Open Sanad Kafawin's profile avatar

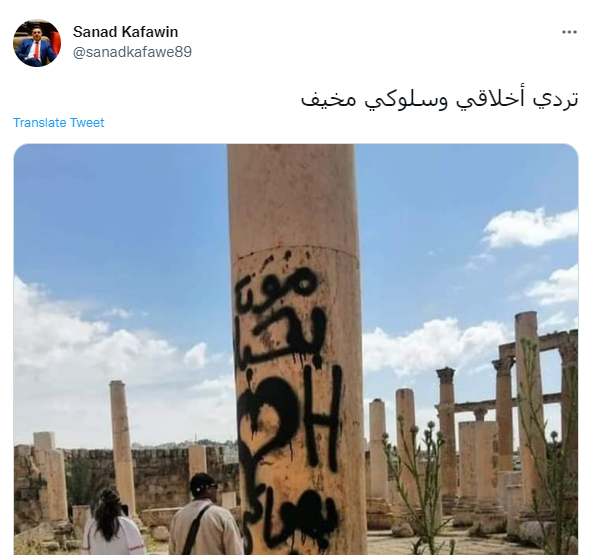37,43
